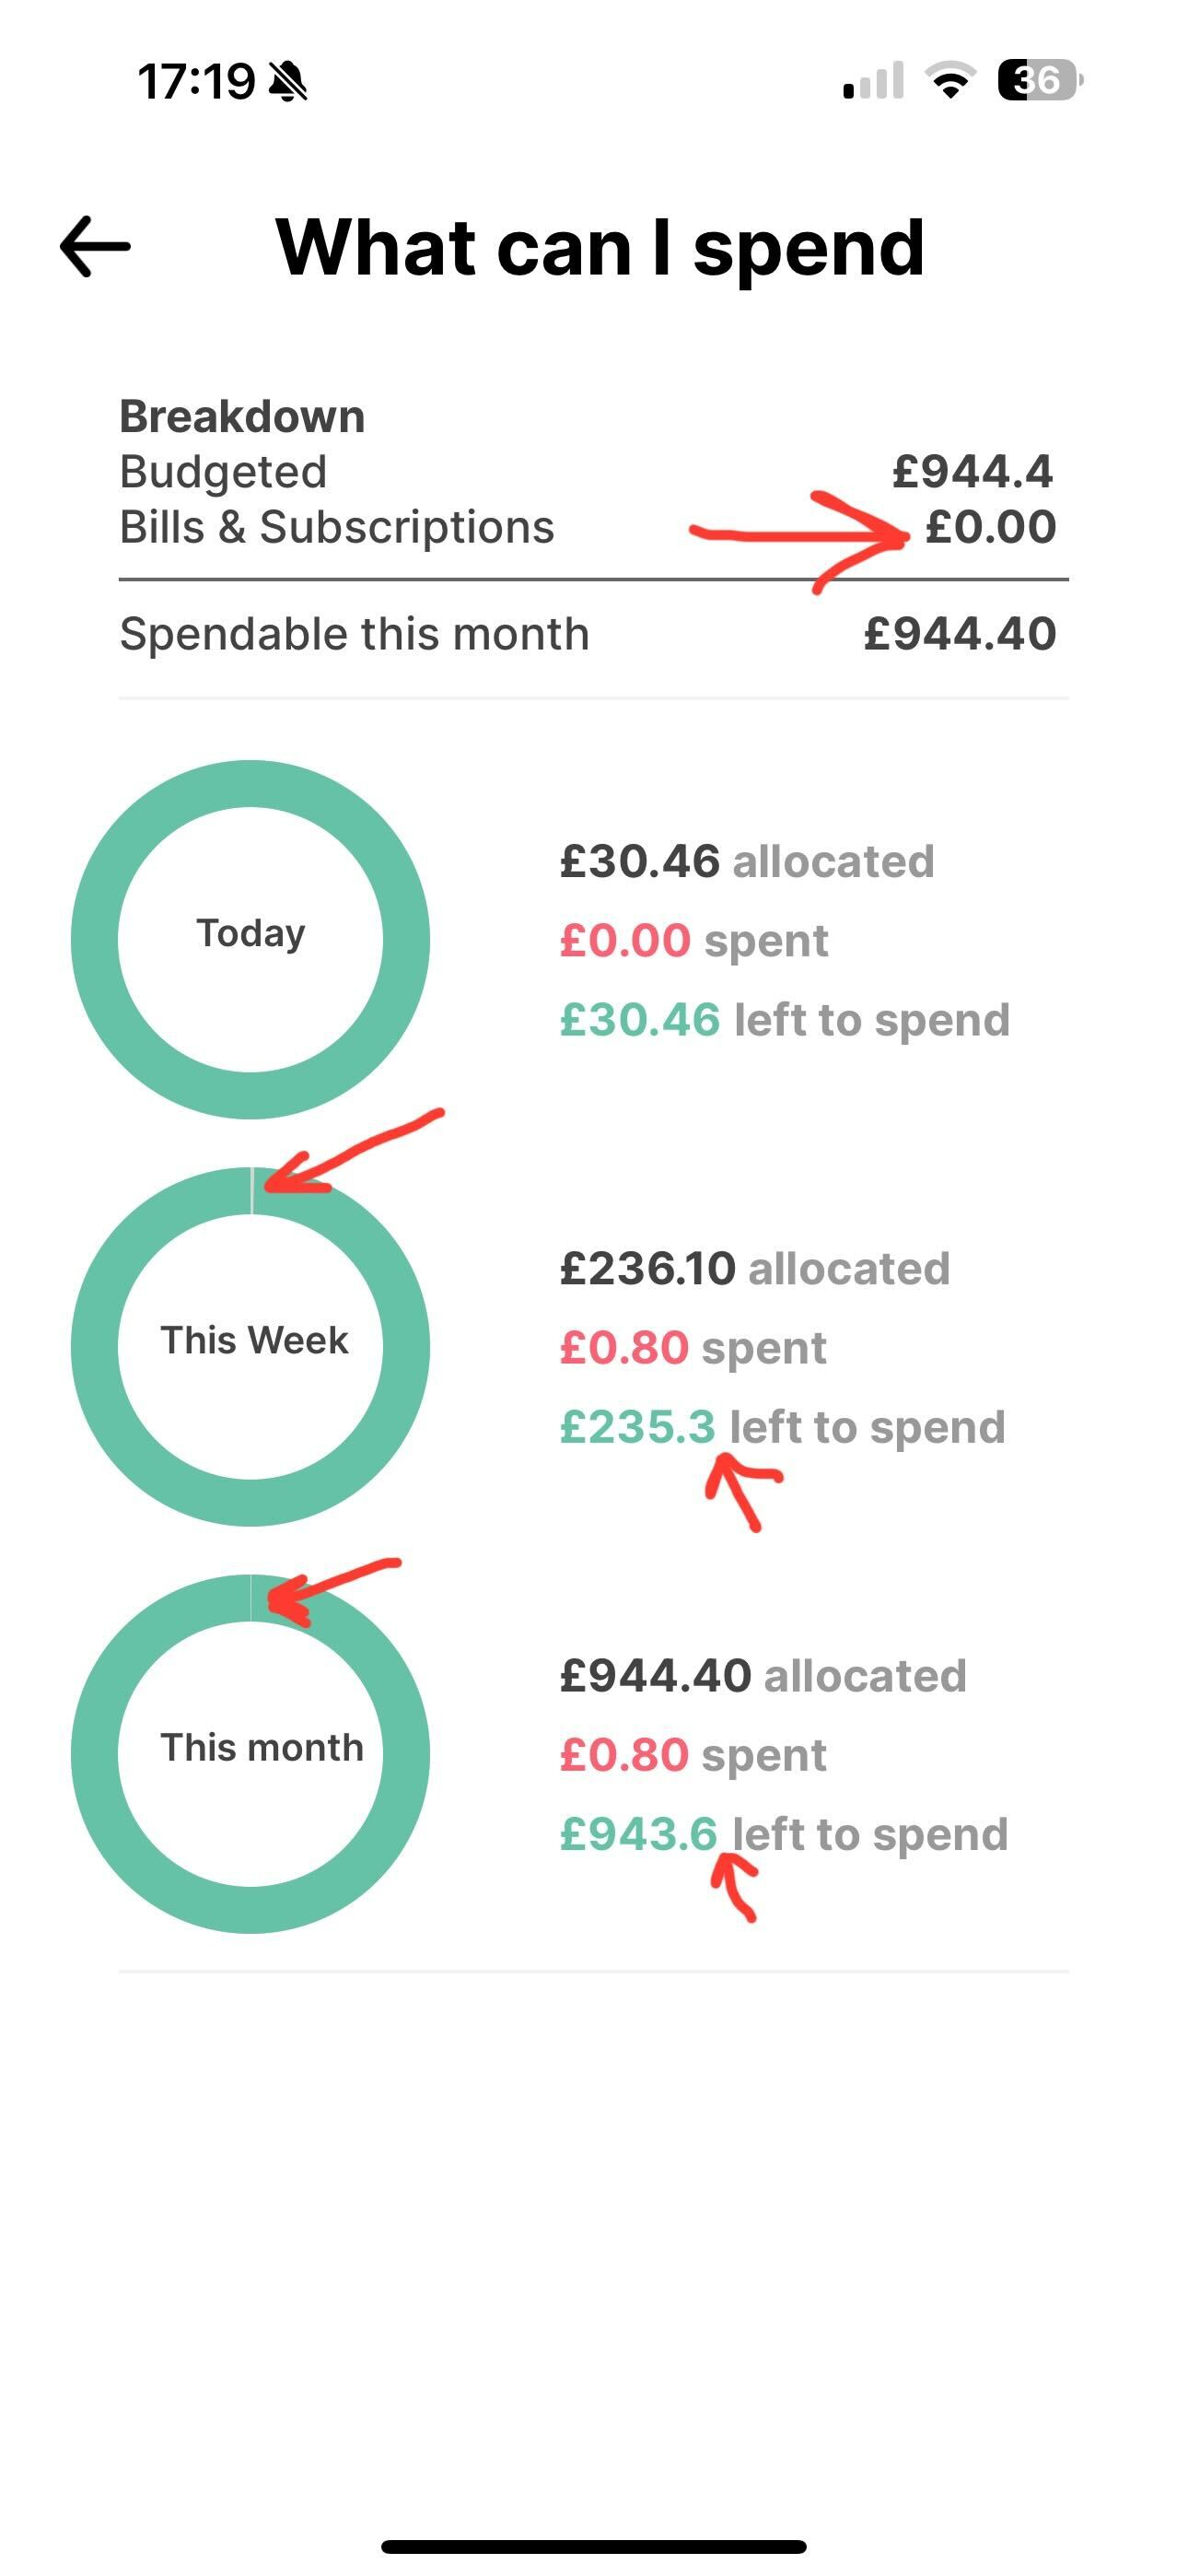This screenshot has height=2576, width=1188.
Task: Tap the Budgeted amount £944.4
Action: pyautogui.click(x=972, y=471)
